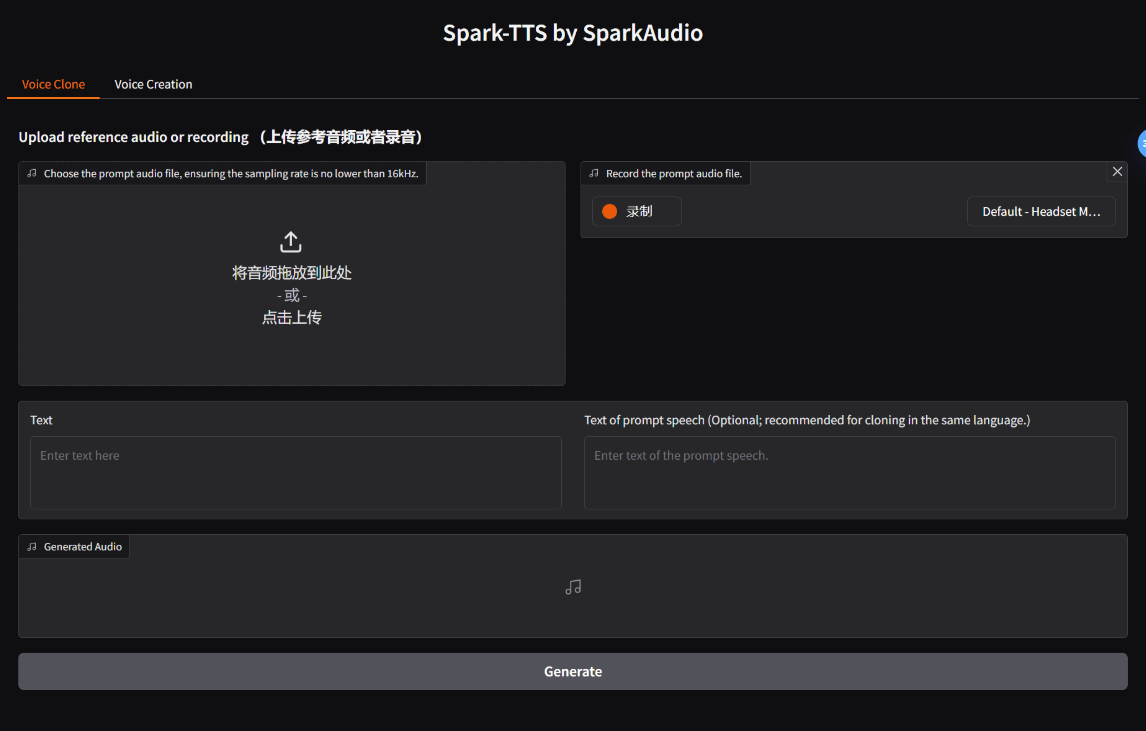
Task: Click the blue floating icon at right edge
Action: 1142,143
